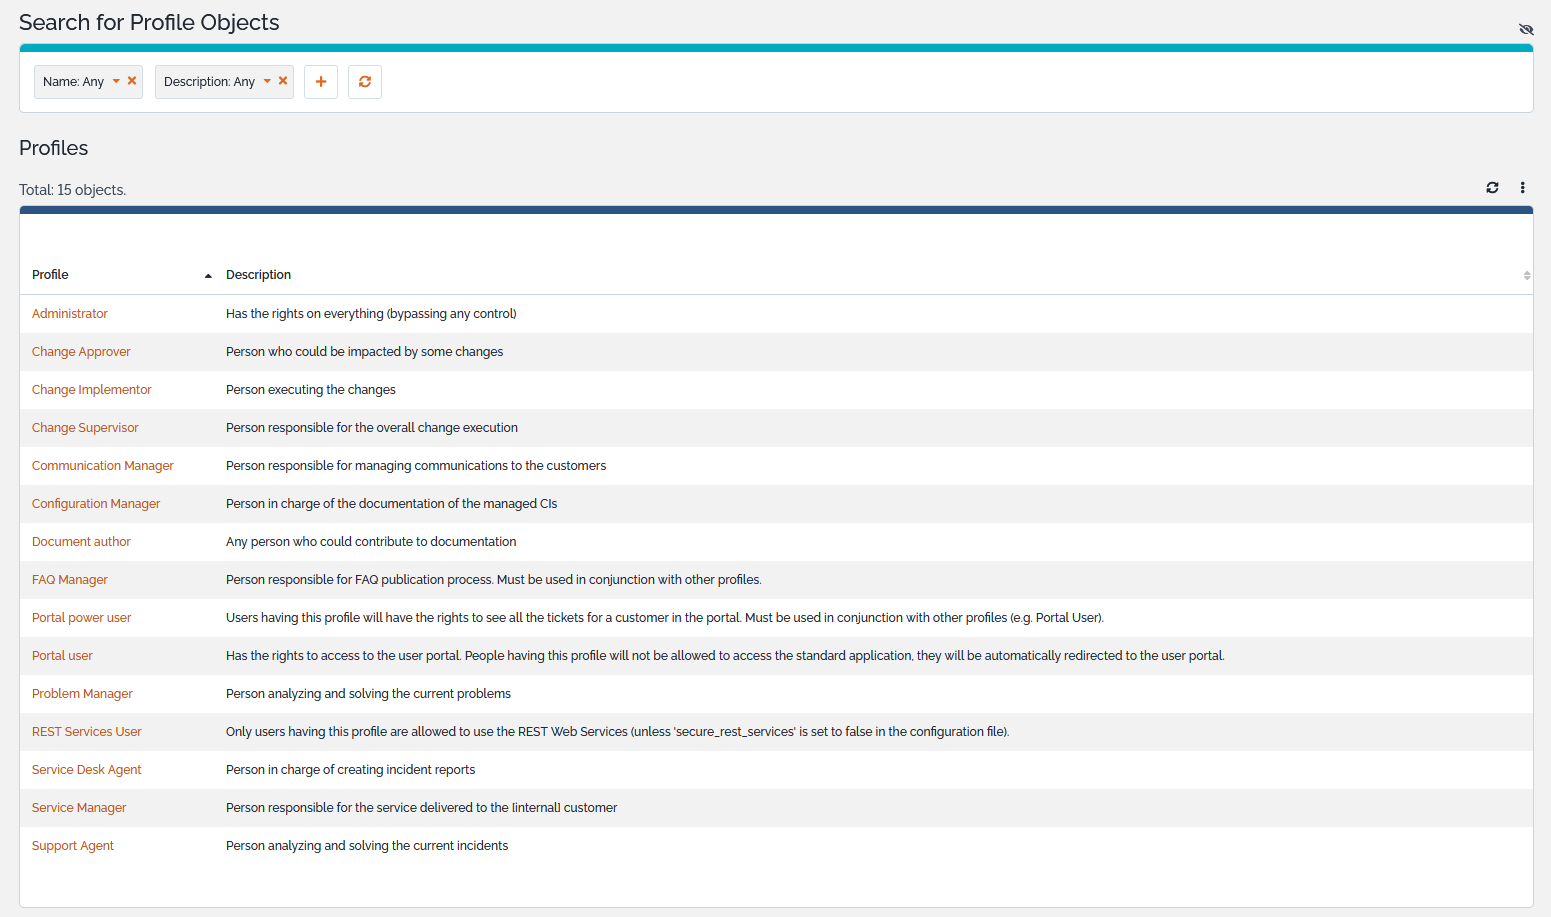
Task: Toggle search form visibility eye icon
Action: (1526, 29)
